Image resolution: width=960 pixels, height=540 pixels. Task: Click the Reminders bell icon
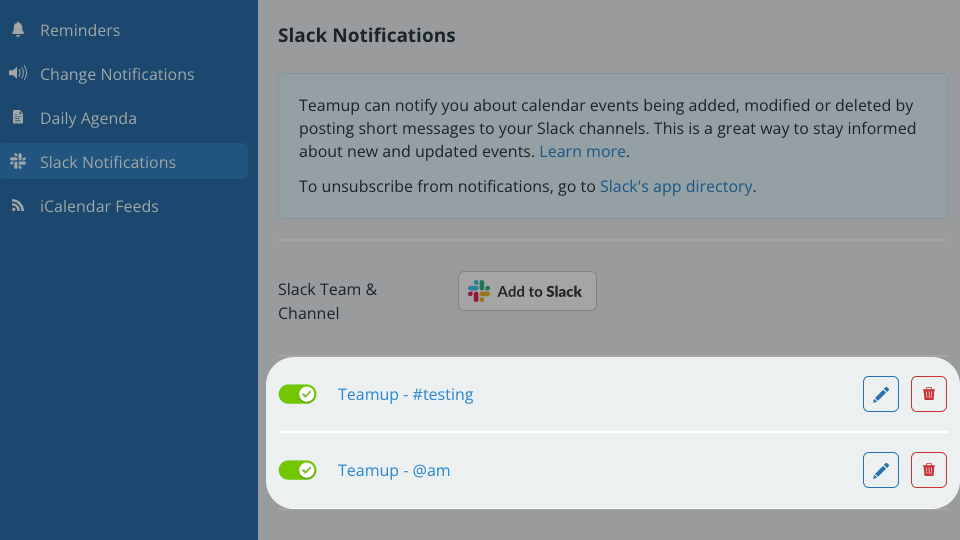pos(18,29)
